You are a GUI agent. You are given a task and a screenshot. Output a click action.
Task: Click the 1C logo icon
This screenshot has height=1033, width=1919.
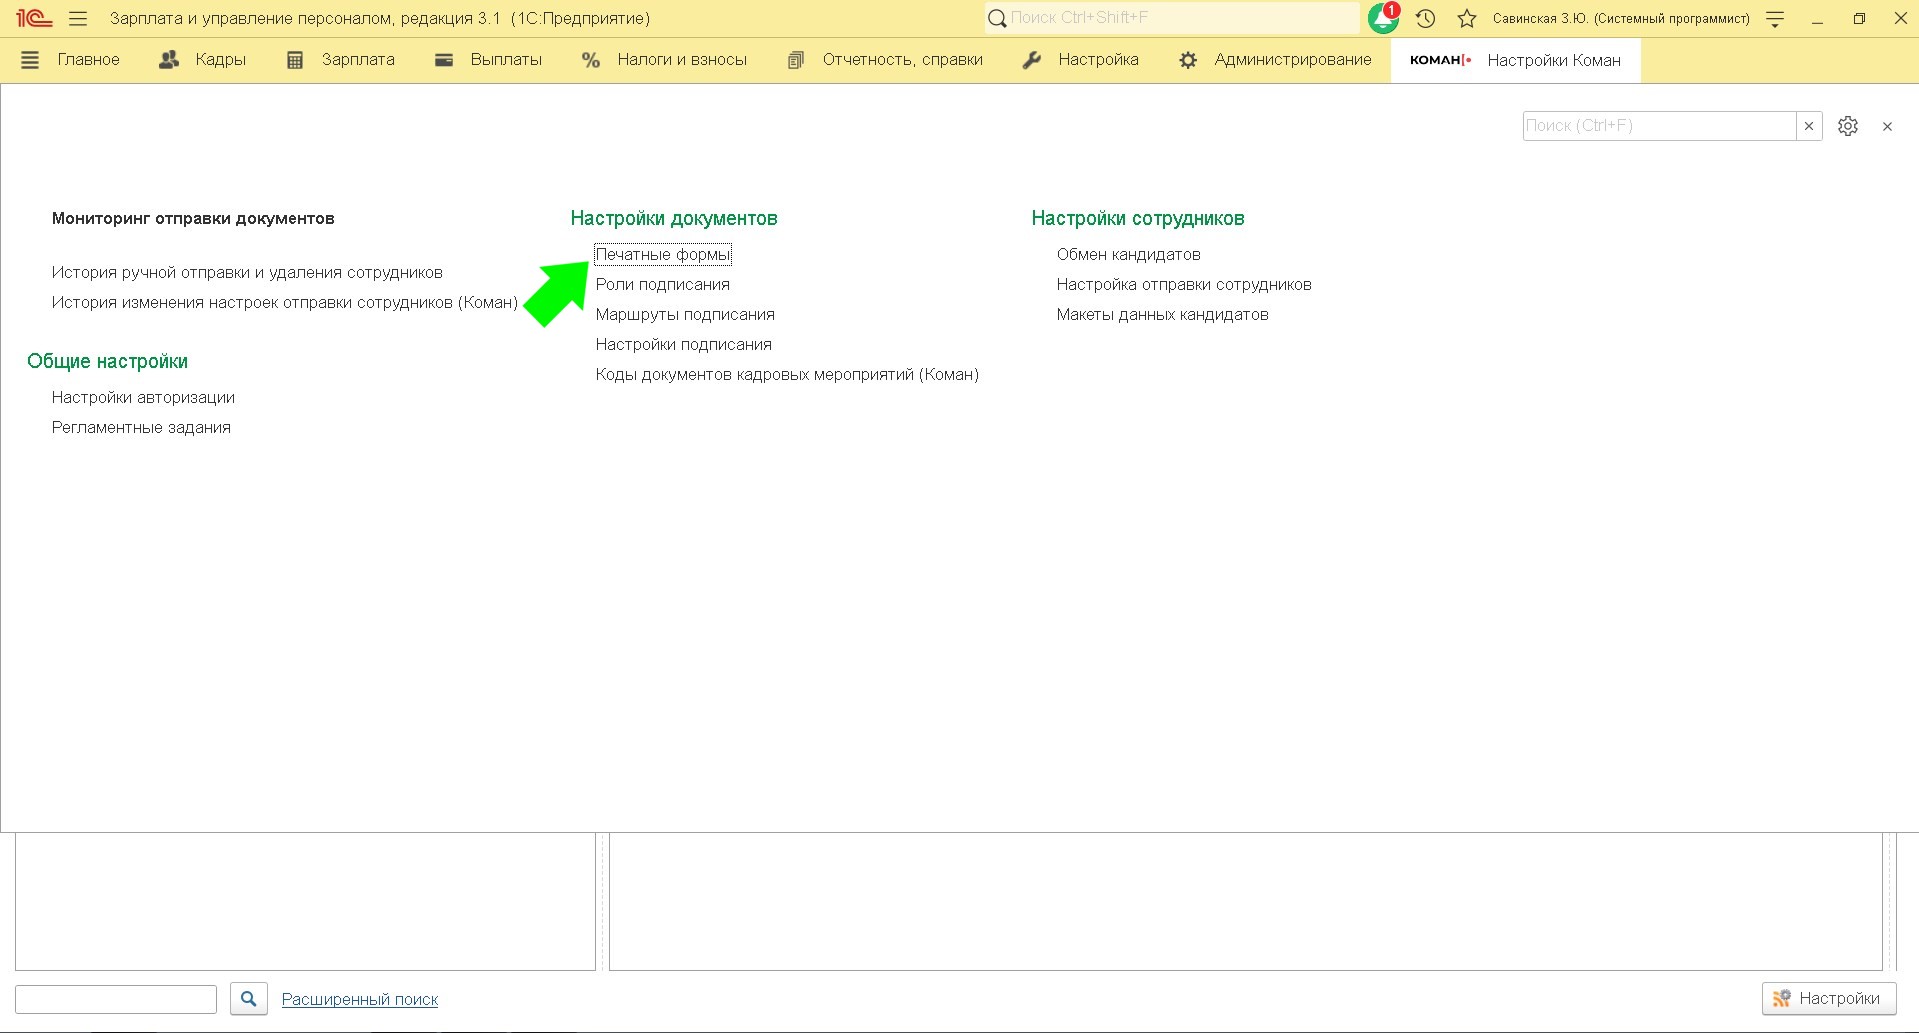[33, 19]
